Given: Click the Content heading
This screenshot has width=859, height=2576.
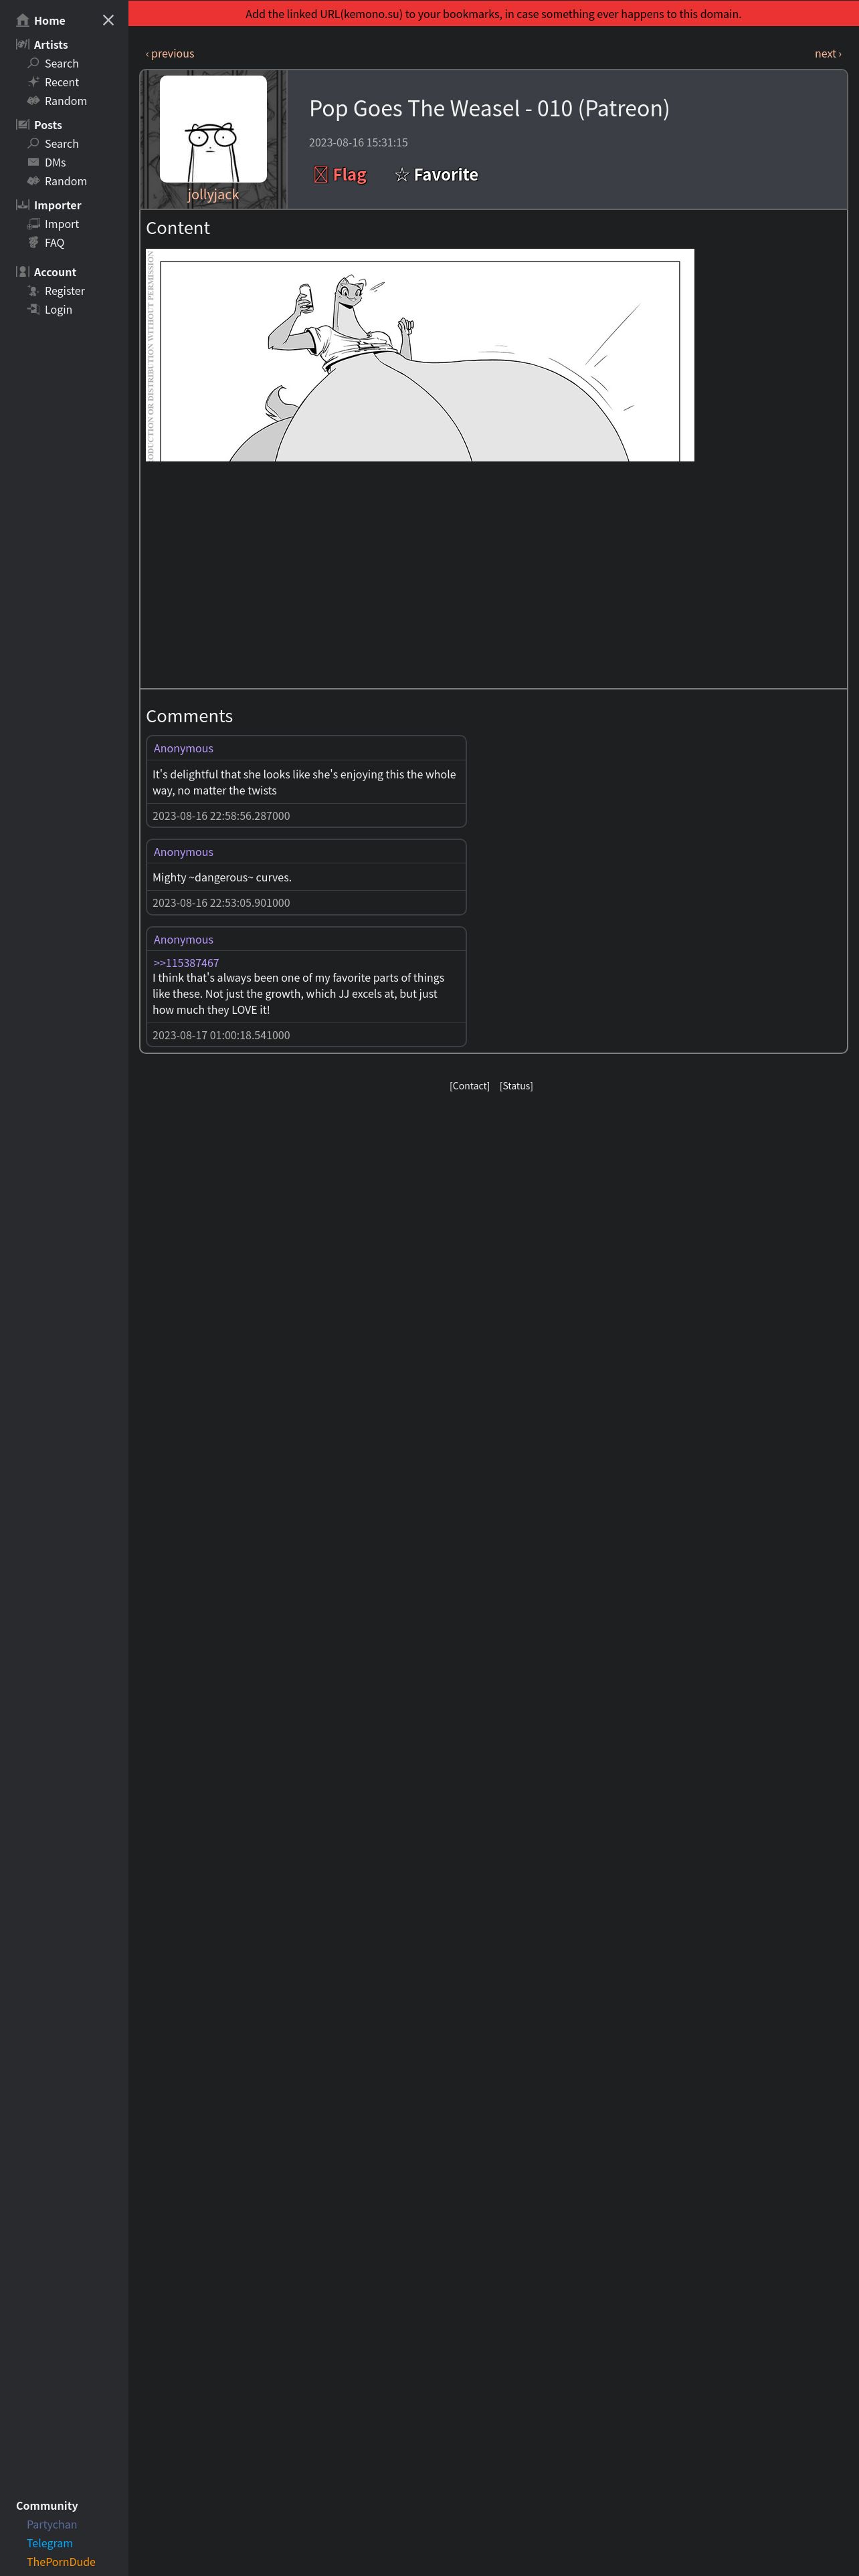Looking at the screenshot, I should [178, 228].
